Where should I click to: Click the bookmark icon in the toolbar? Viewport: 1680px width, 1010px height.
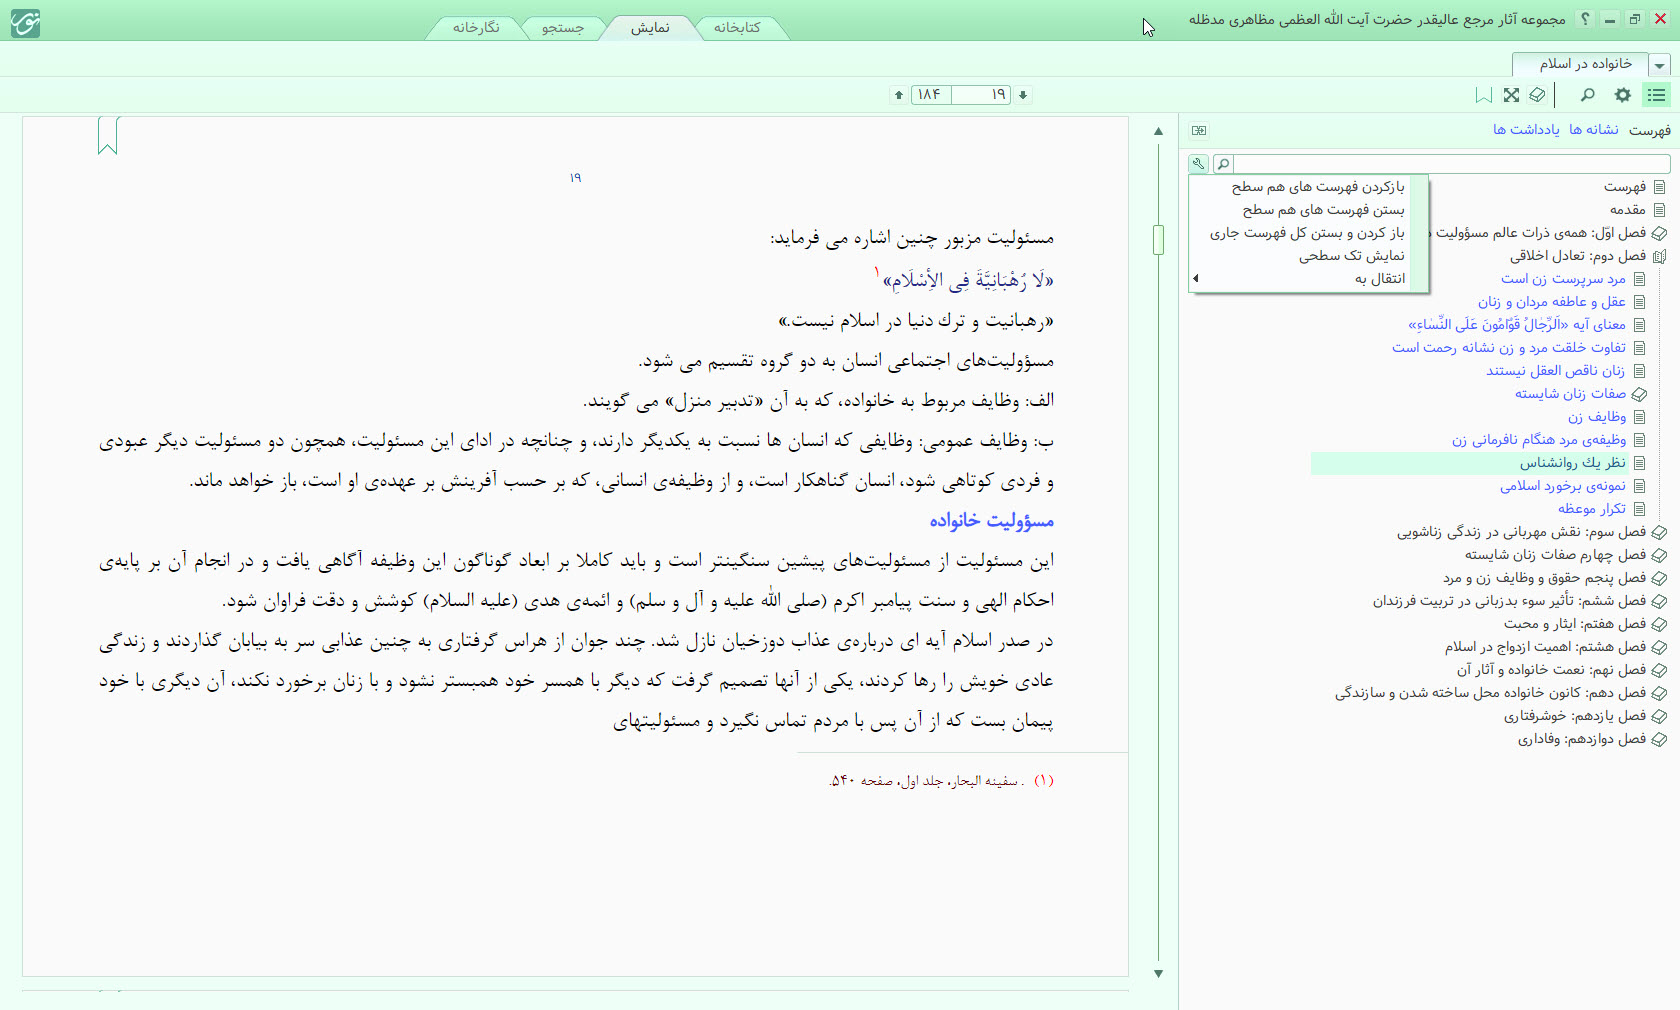[x=1484, y=95]
